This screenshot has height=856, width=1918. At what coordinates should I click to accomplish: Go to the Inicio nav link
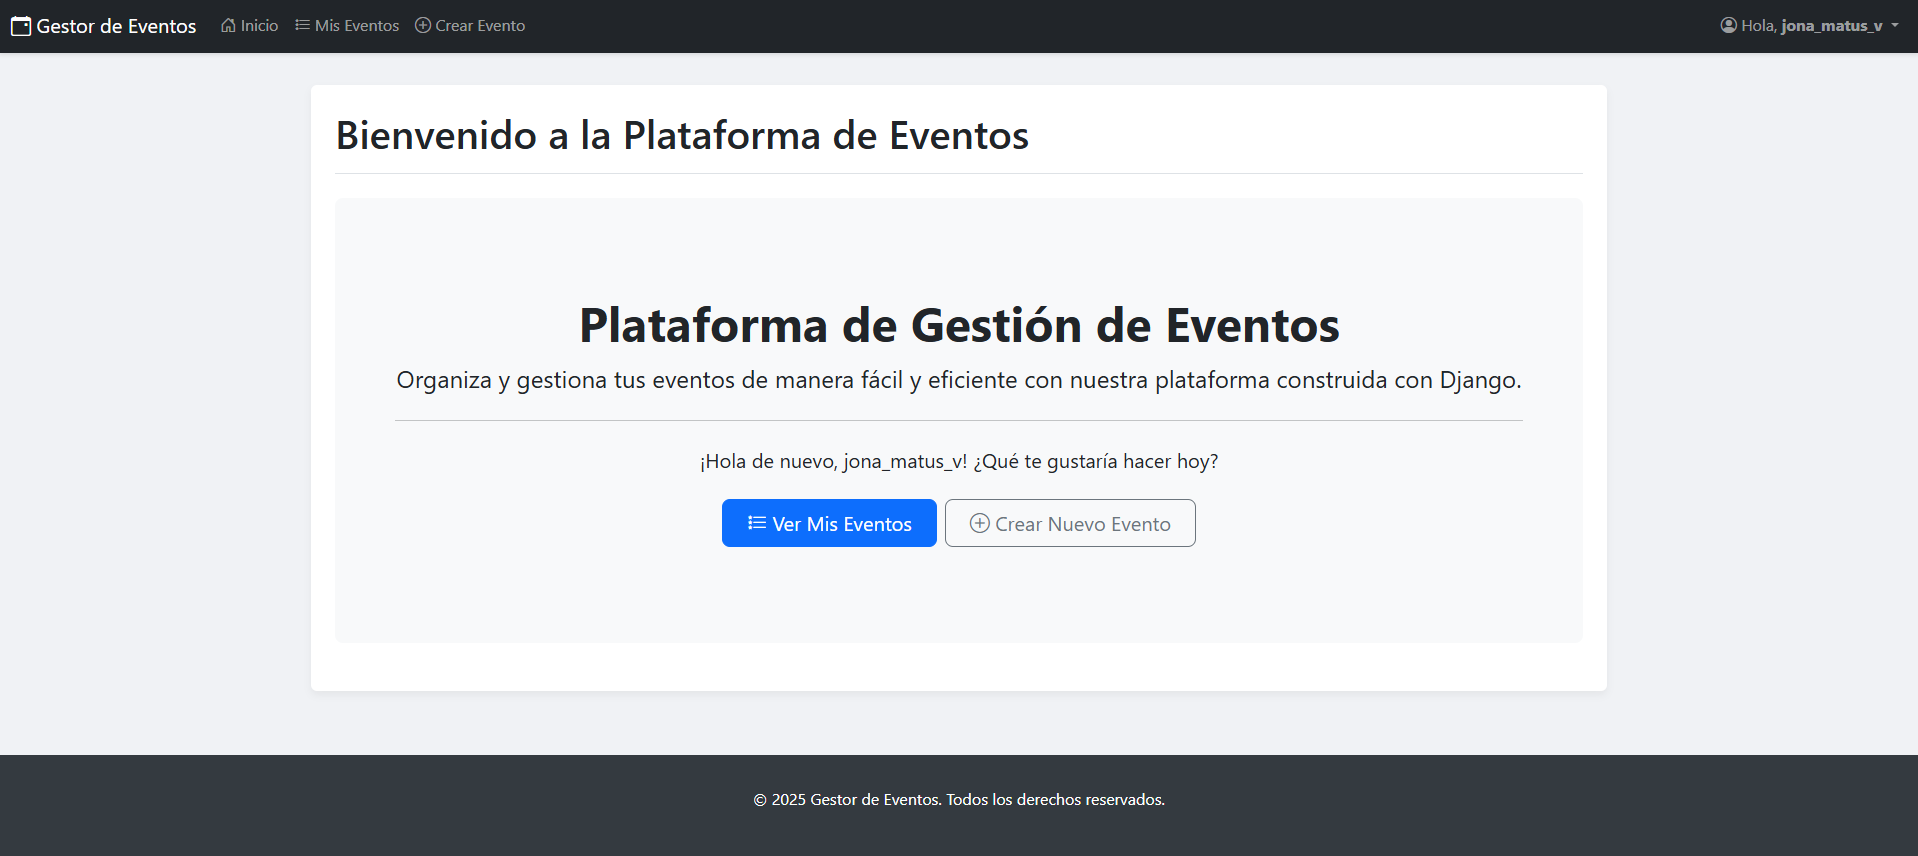point(250,25)
